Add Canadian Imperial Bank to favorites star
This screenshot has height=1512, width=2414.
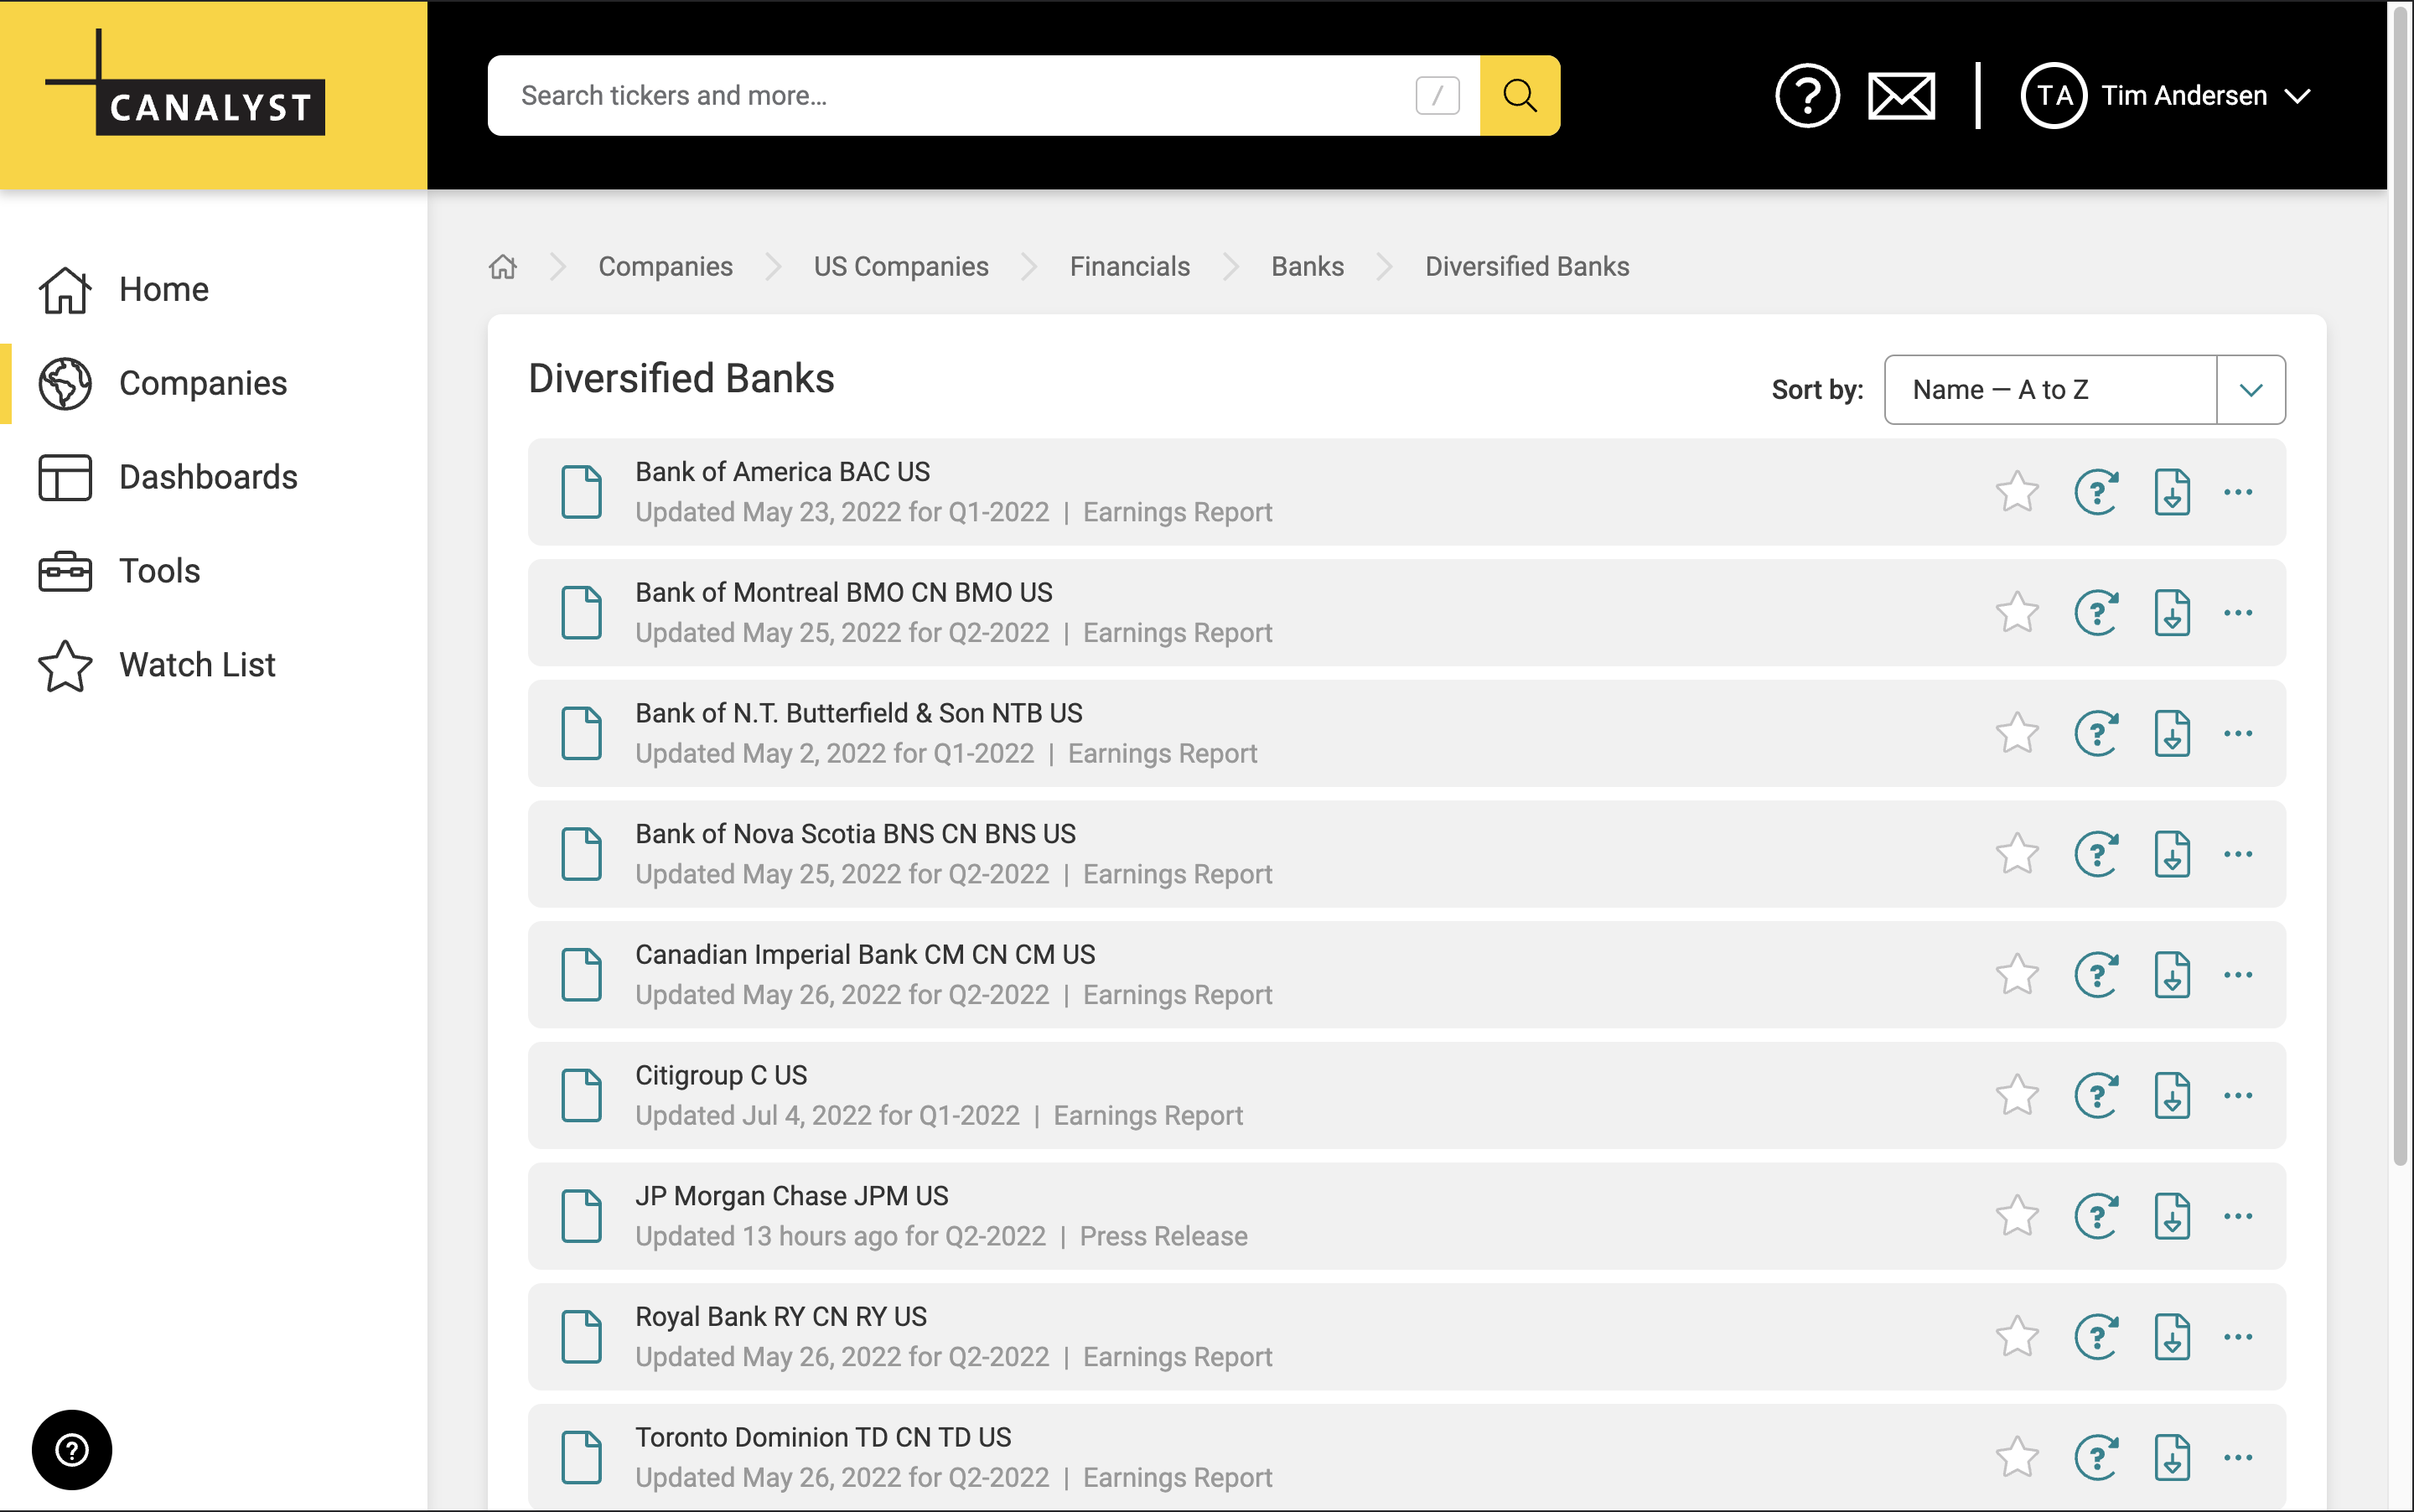click(2017, 974)
